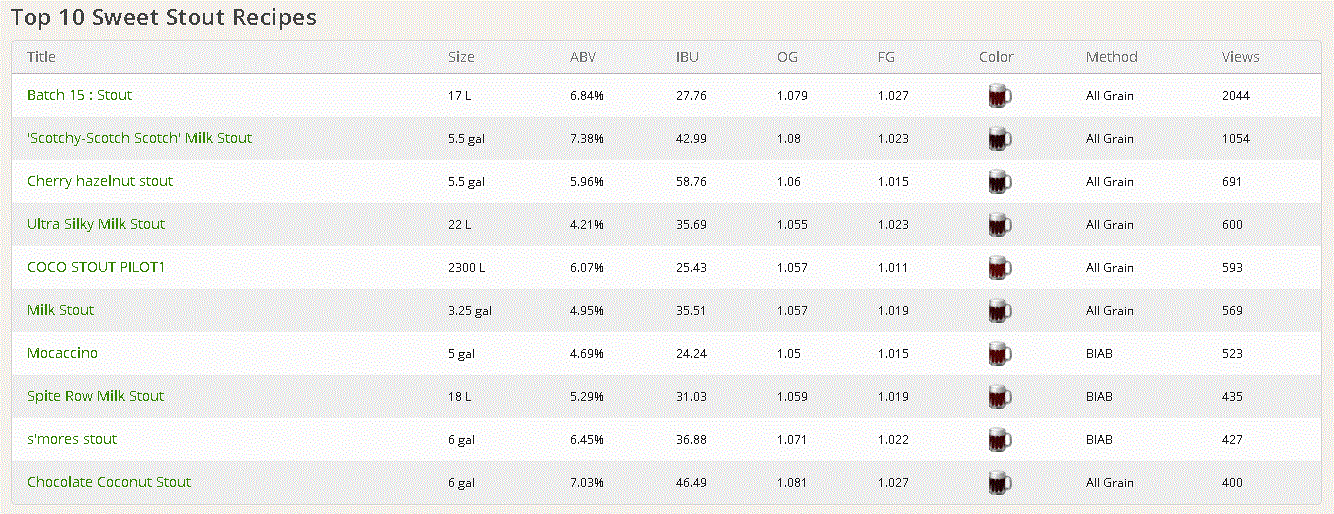The width and height of the screenshot is (1334, 514).
Task: Click the beer mug icon in Spite Row Milk Stout row
Action: point(999,397)
